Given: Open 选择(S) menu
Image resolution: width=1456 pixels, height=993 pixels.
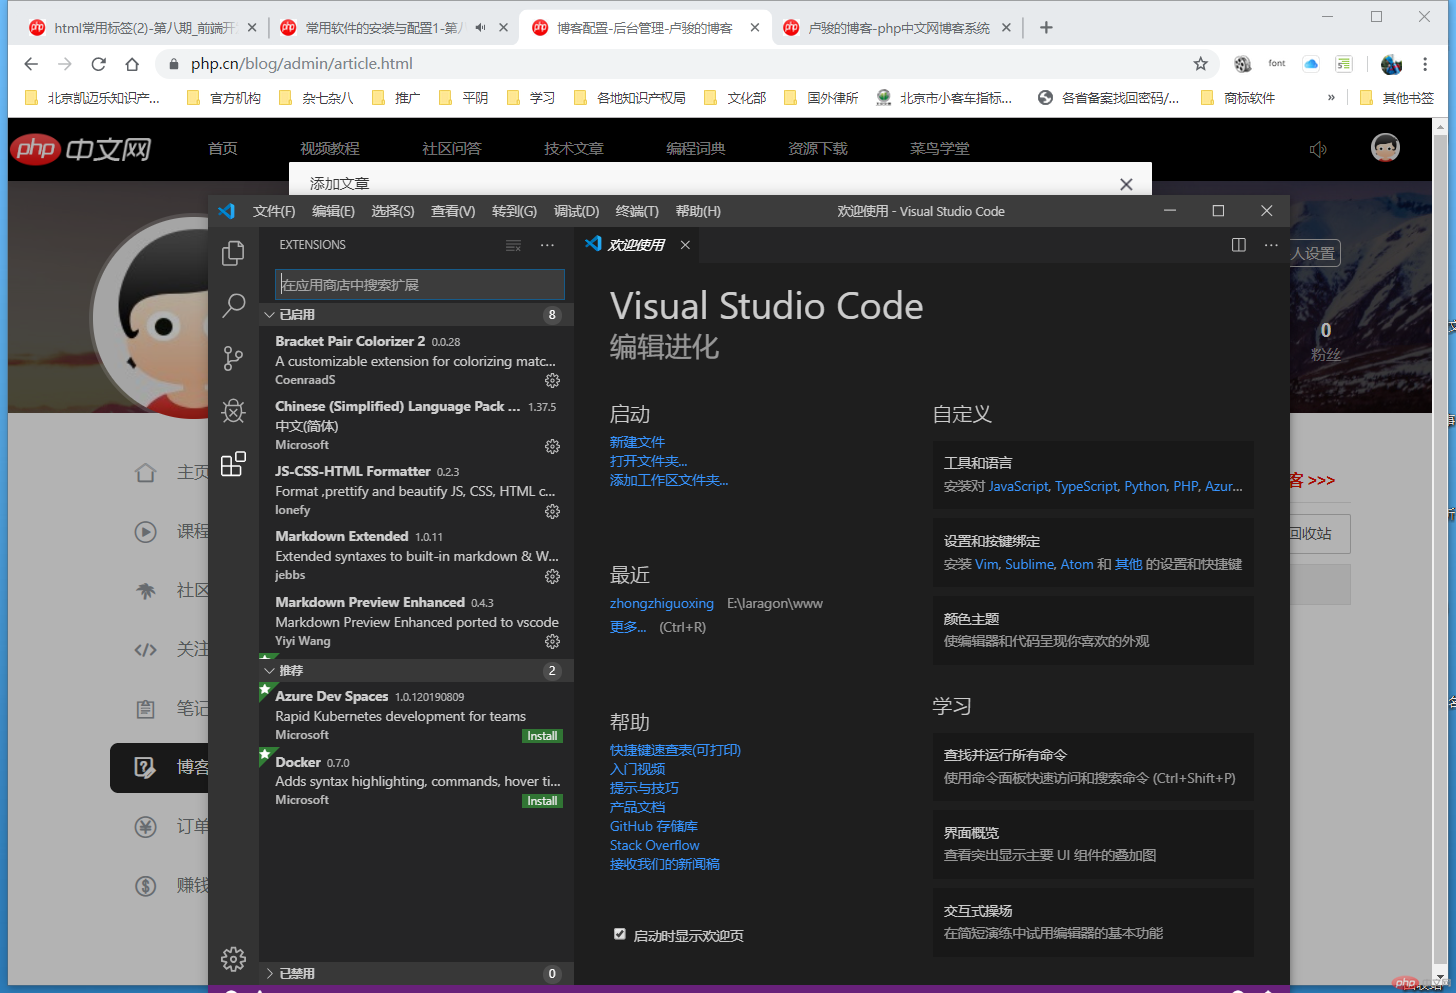Looking at the screenshot, I should 393,211.
